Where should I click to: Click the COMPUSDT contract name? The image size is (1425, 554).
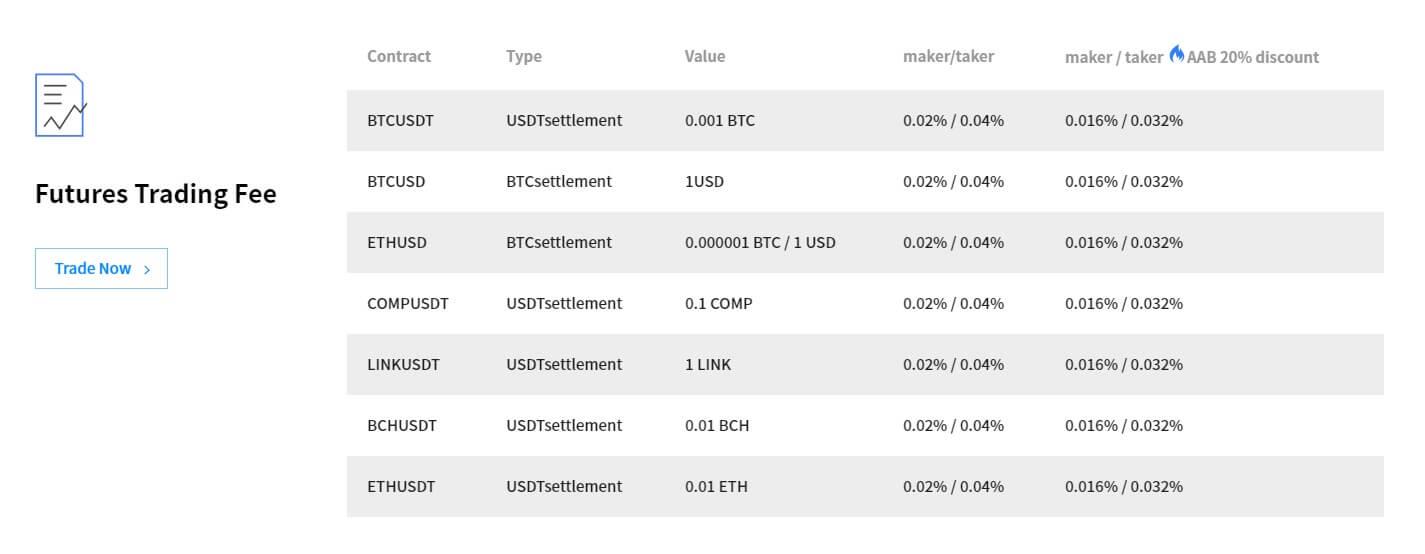pyautogui.click(x=408, y=303)
